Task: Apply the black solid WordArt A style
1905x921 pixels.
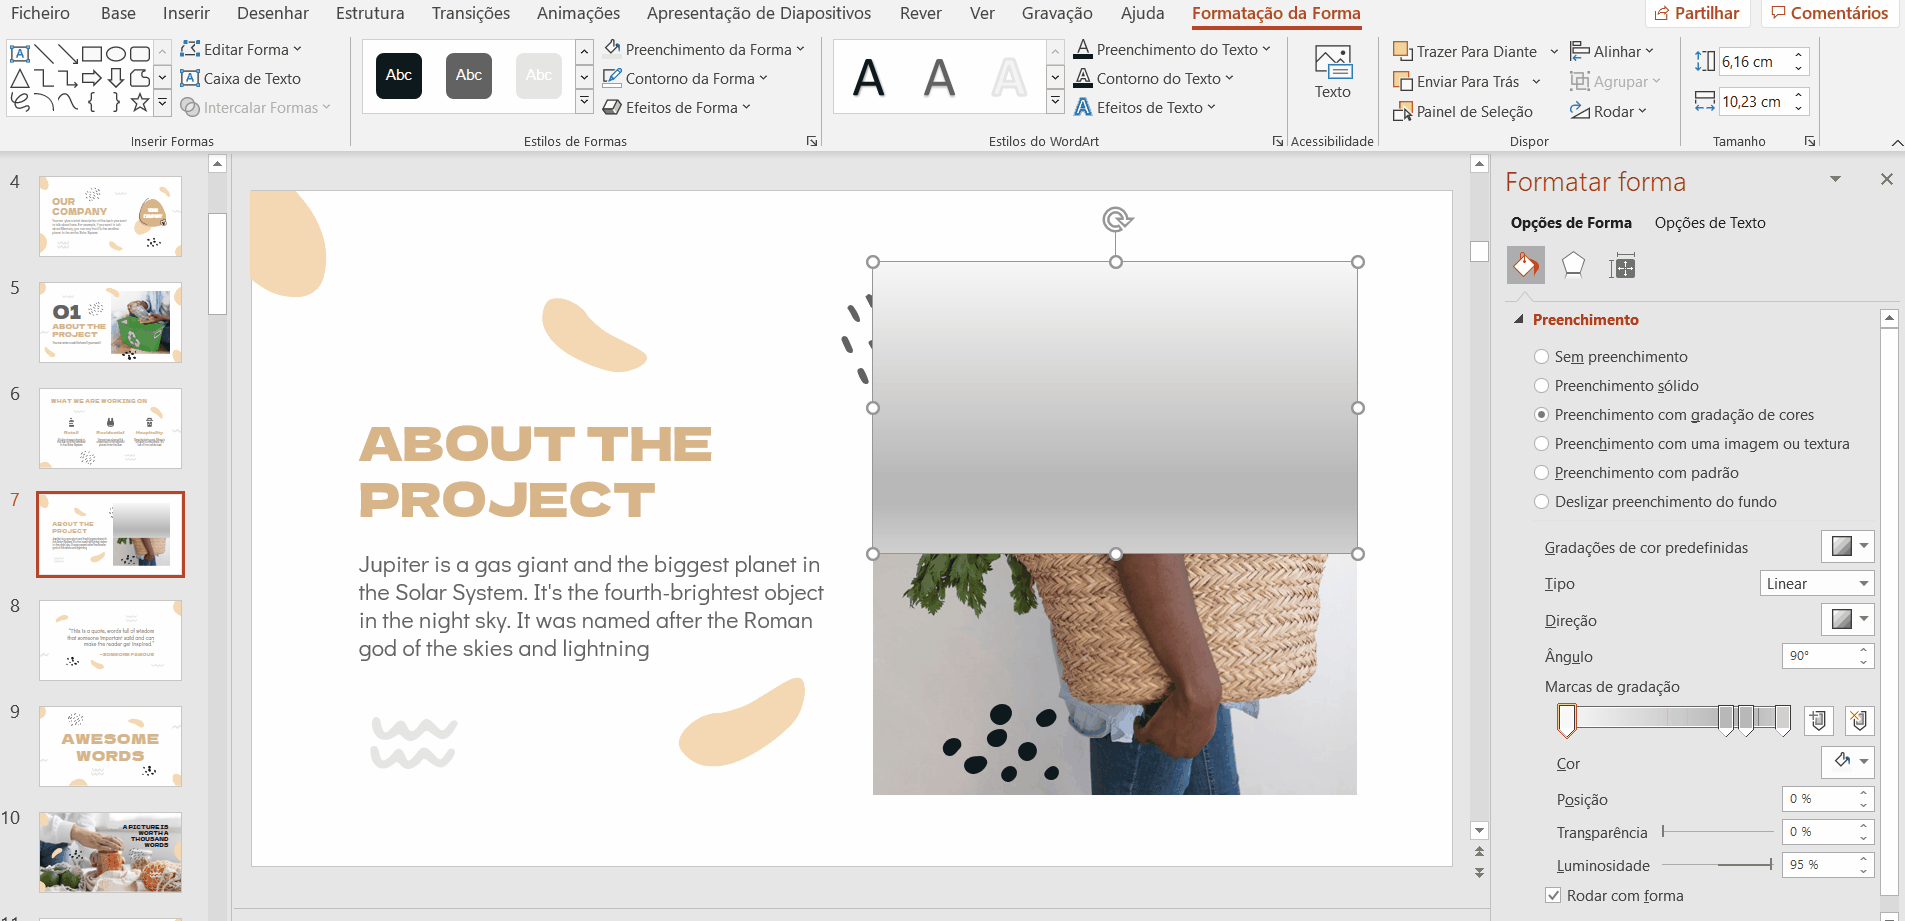Action: pos(869,77)
